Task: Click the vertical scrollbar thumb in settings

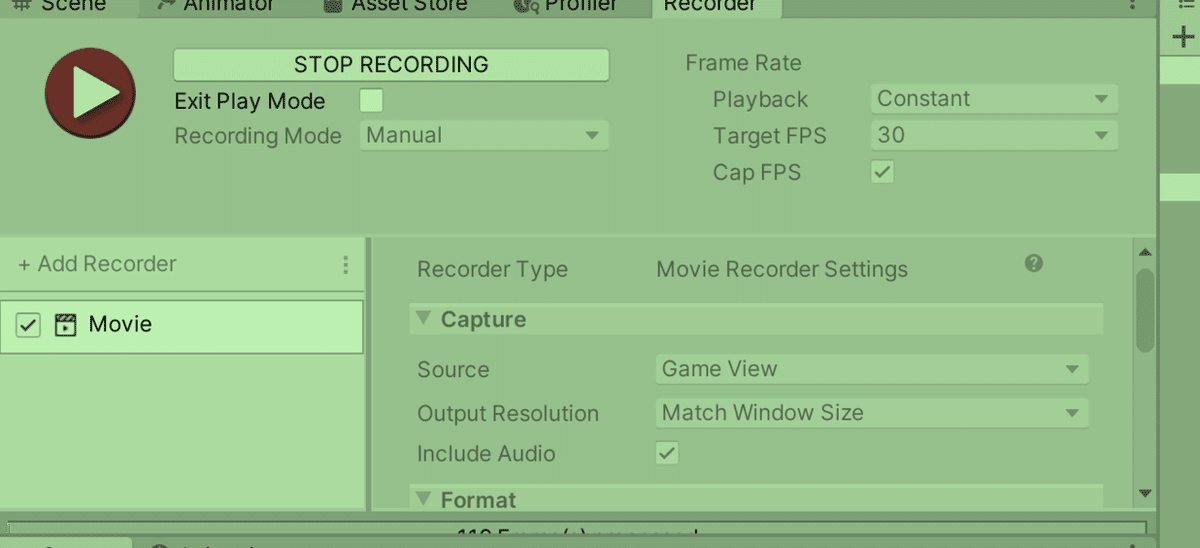Action: coord(1145,310)
